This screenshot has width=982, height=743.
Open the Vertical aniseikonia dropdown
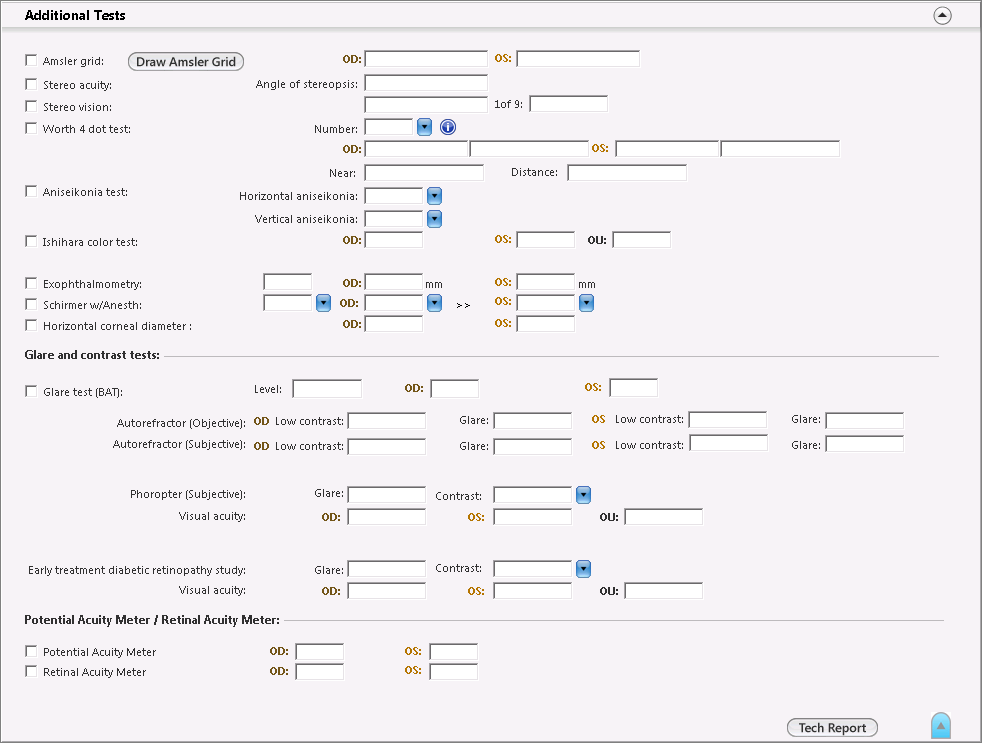(x=434, y=219)
